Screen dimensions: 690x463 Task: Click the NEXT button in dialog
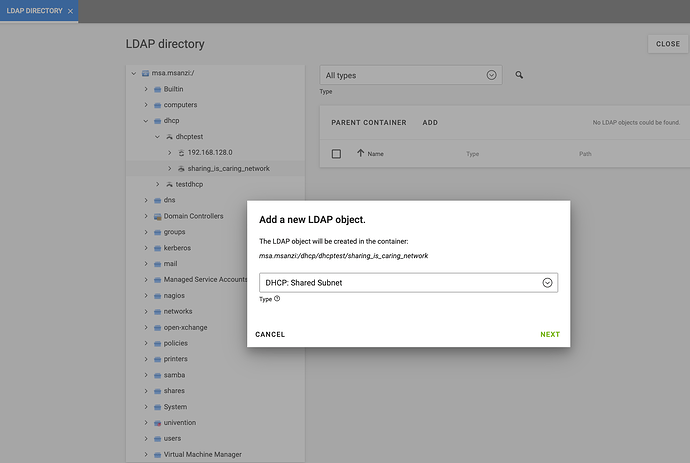[549, 334]
